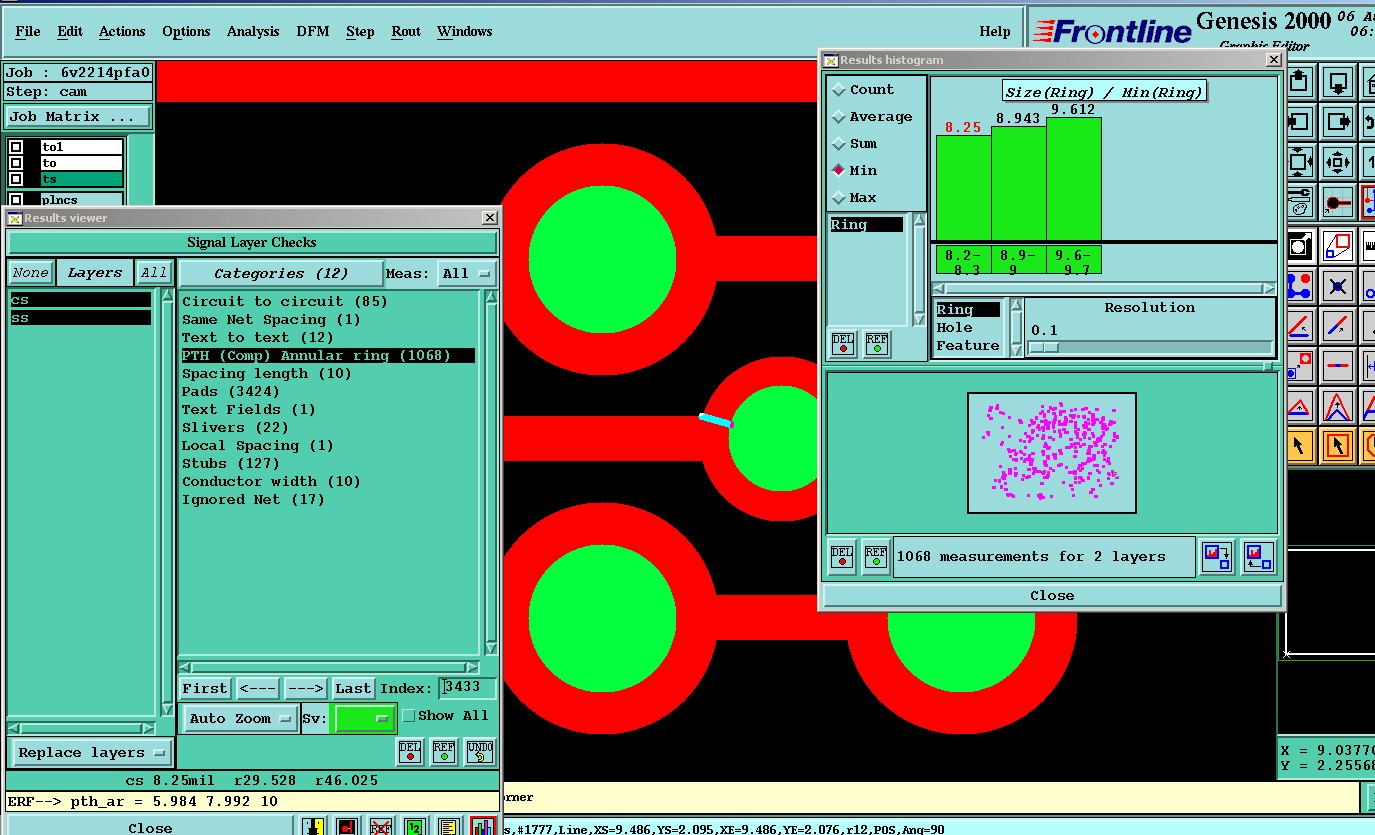Viewport: 1375px width, 835px height.
Task: Click the wrench and palette tool icon
Action: (1298, 202)
